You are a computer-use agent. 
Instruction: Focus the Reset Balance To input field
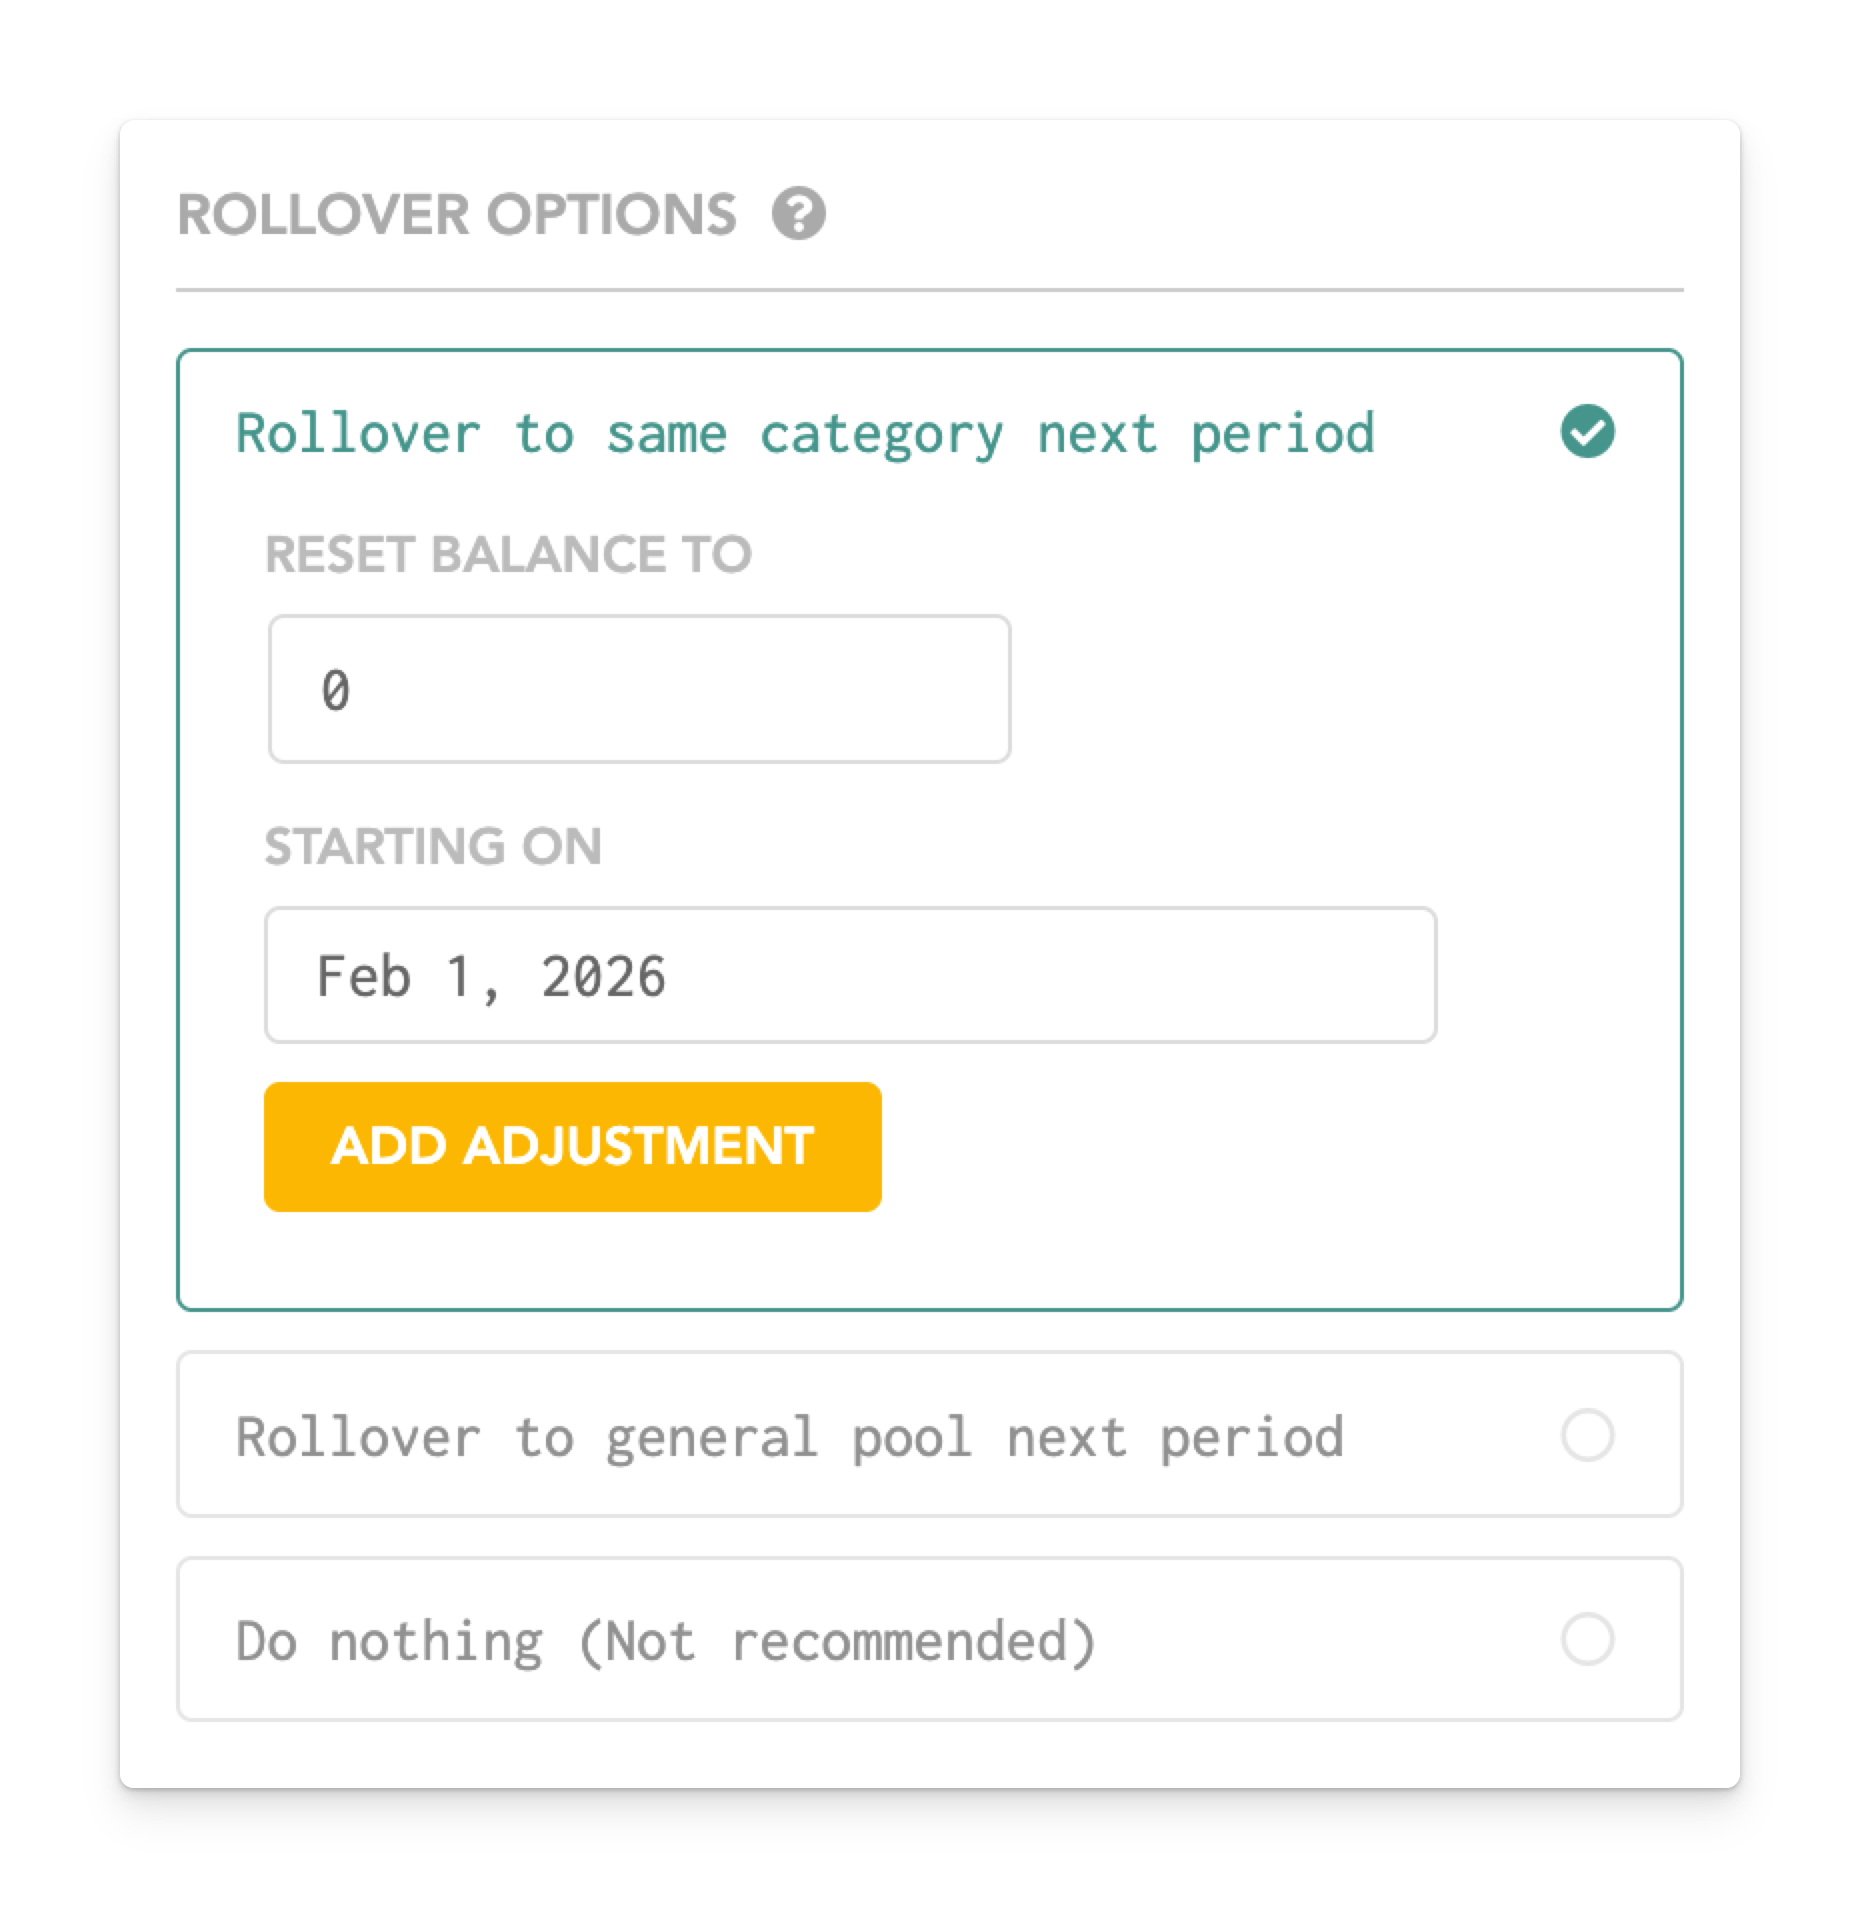pos(639,689)
